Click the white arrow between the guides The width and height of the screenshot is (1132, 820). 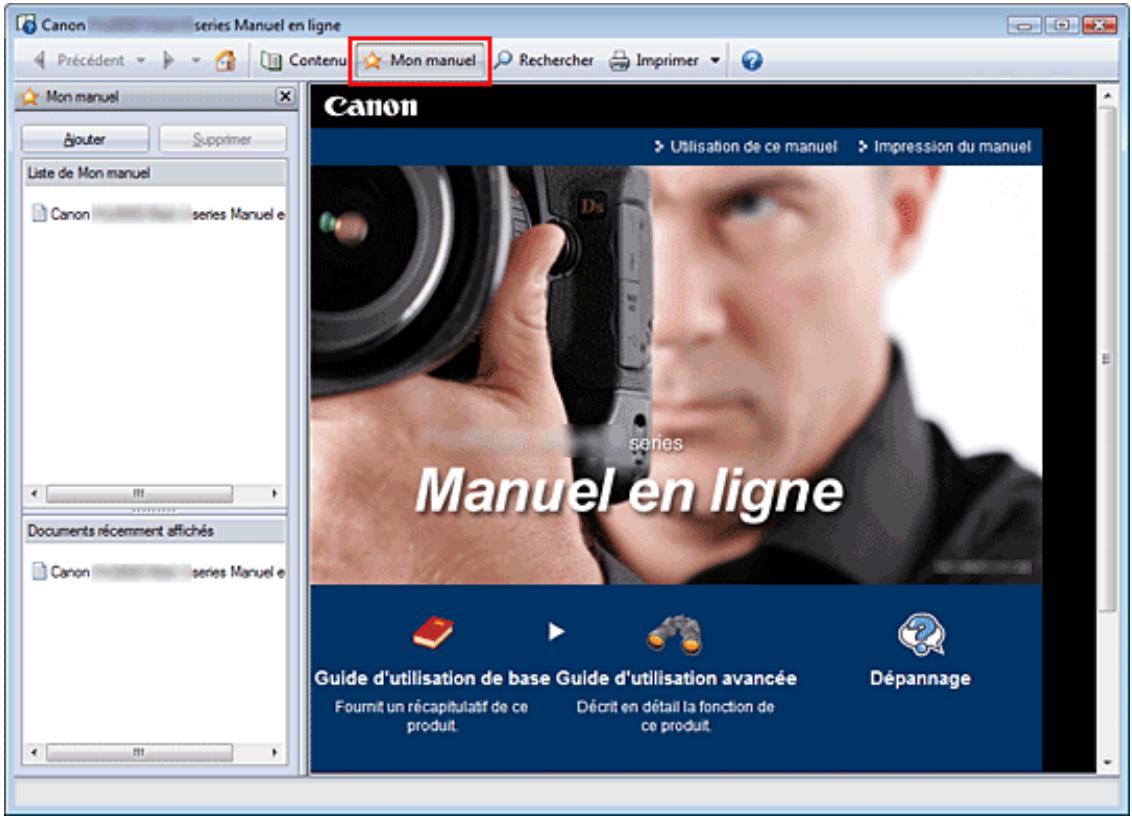(555, 632)
